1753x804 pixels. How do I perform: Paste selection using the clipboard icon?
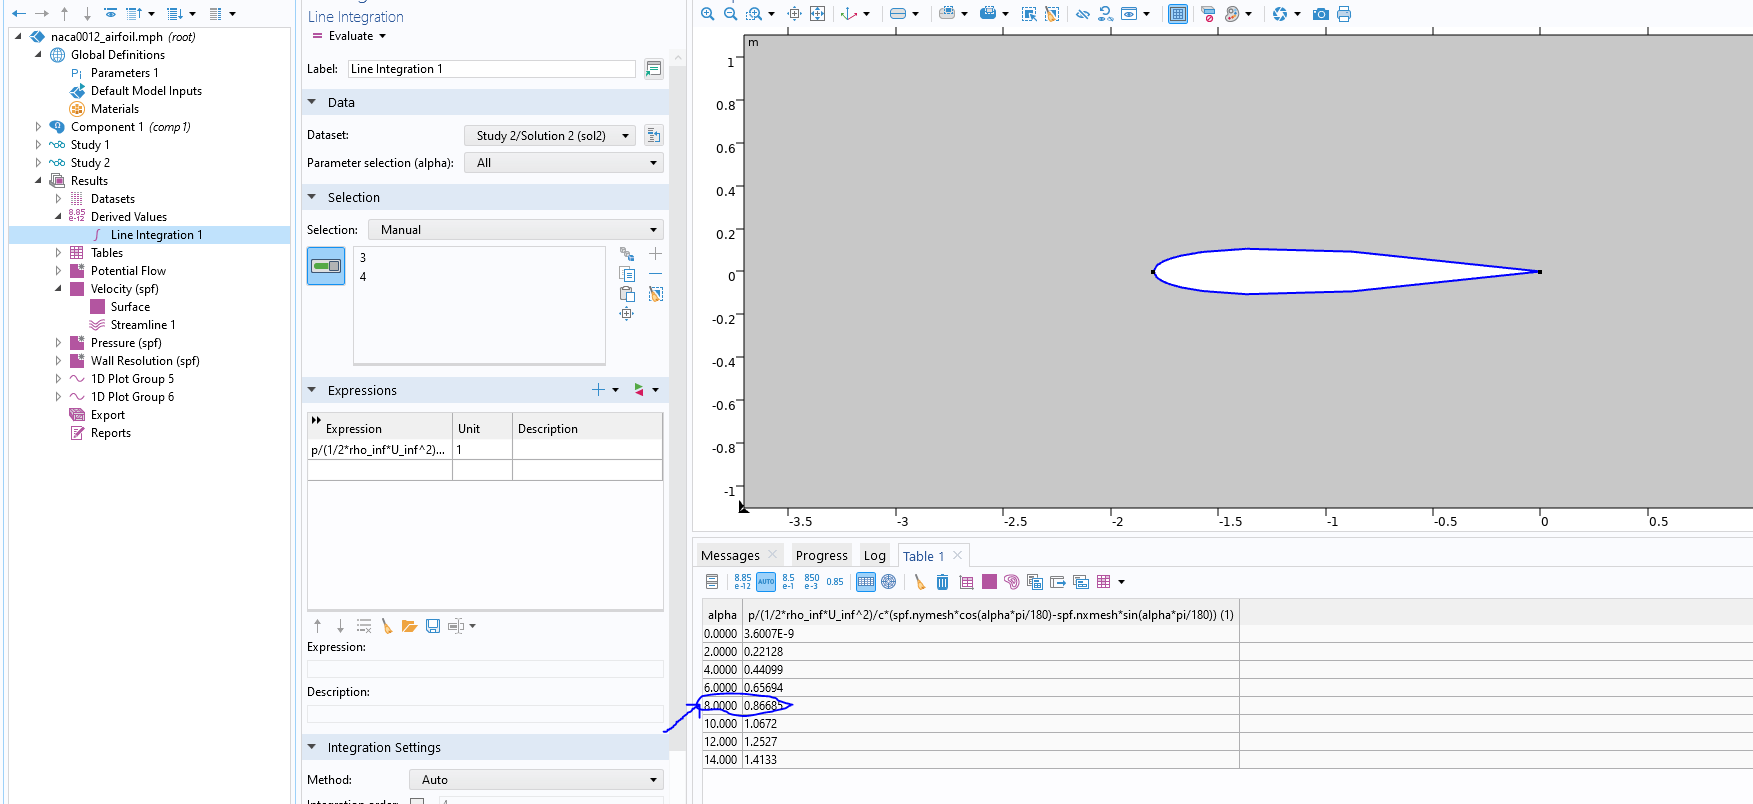(x=627, y=294)
